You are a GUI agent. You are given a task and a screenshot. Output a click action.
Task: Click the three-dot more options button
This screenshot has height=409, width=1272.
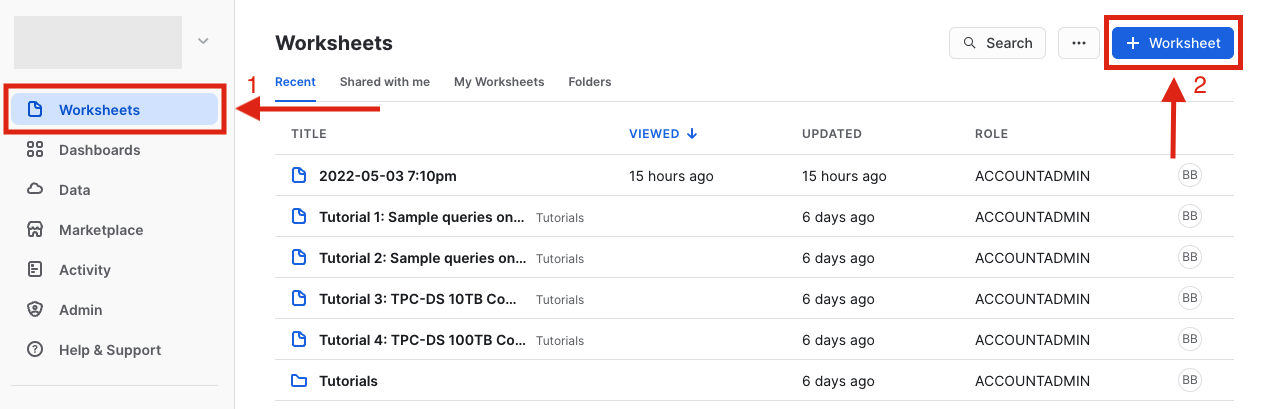coord(1078,43)
